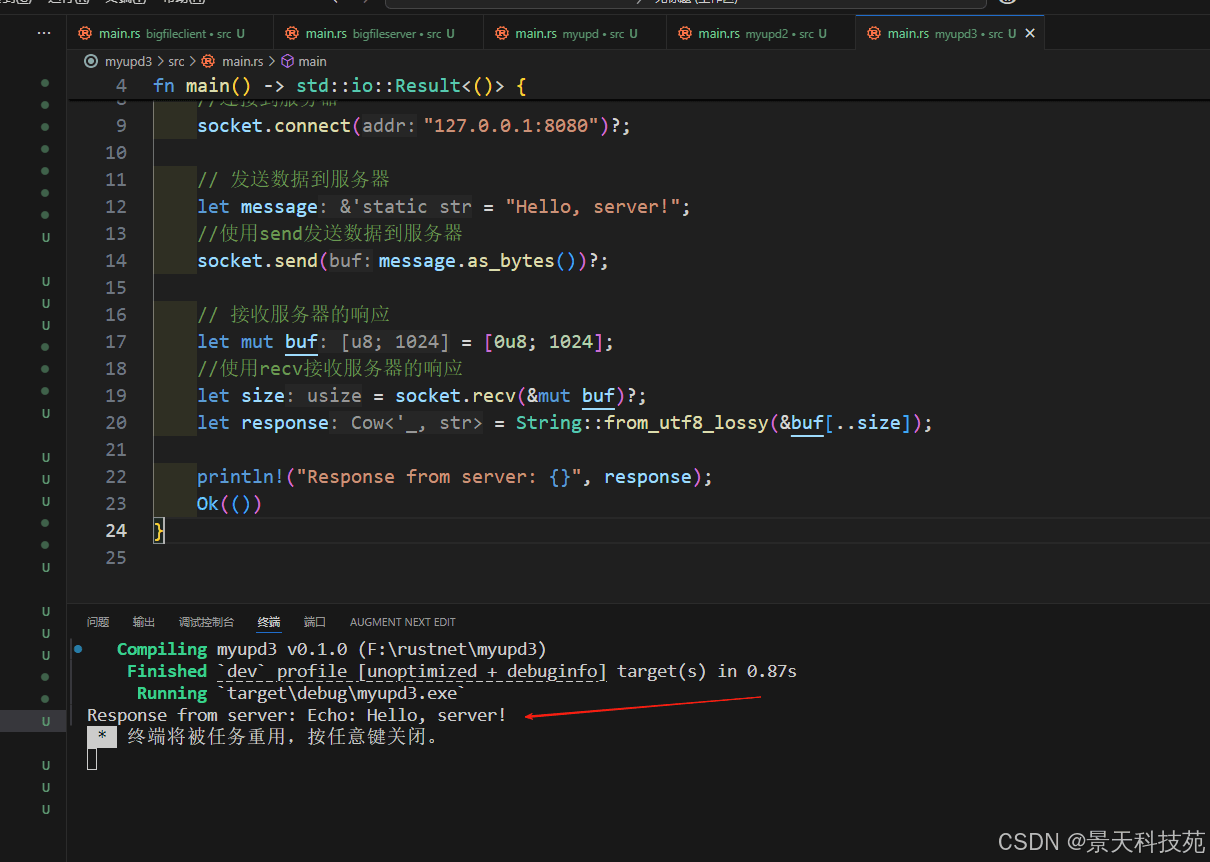Screen dimensions: 1210x862
Task: Open the main.rs breadcrumb file picker
Action: (x=235, y=62)
